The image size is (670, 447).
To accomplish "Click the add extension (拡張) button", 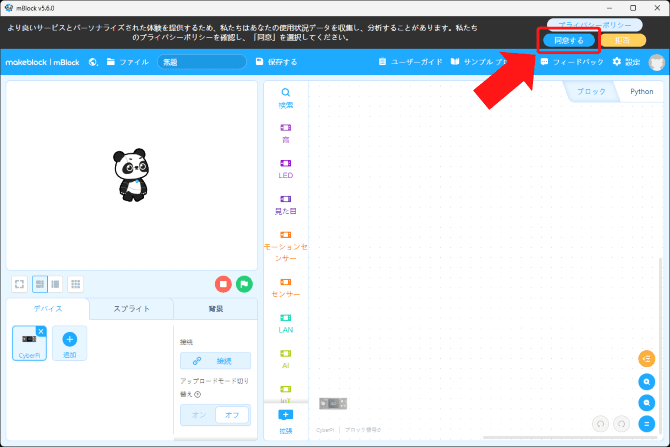I will [286, 421].
